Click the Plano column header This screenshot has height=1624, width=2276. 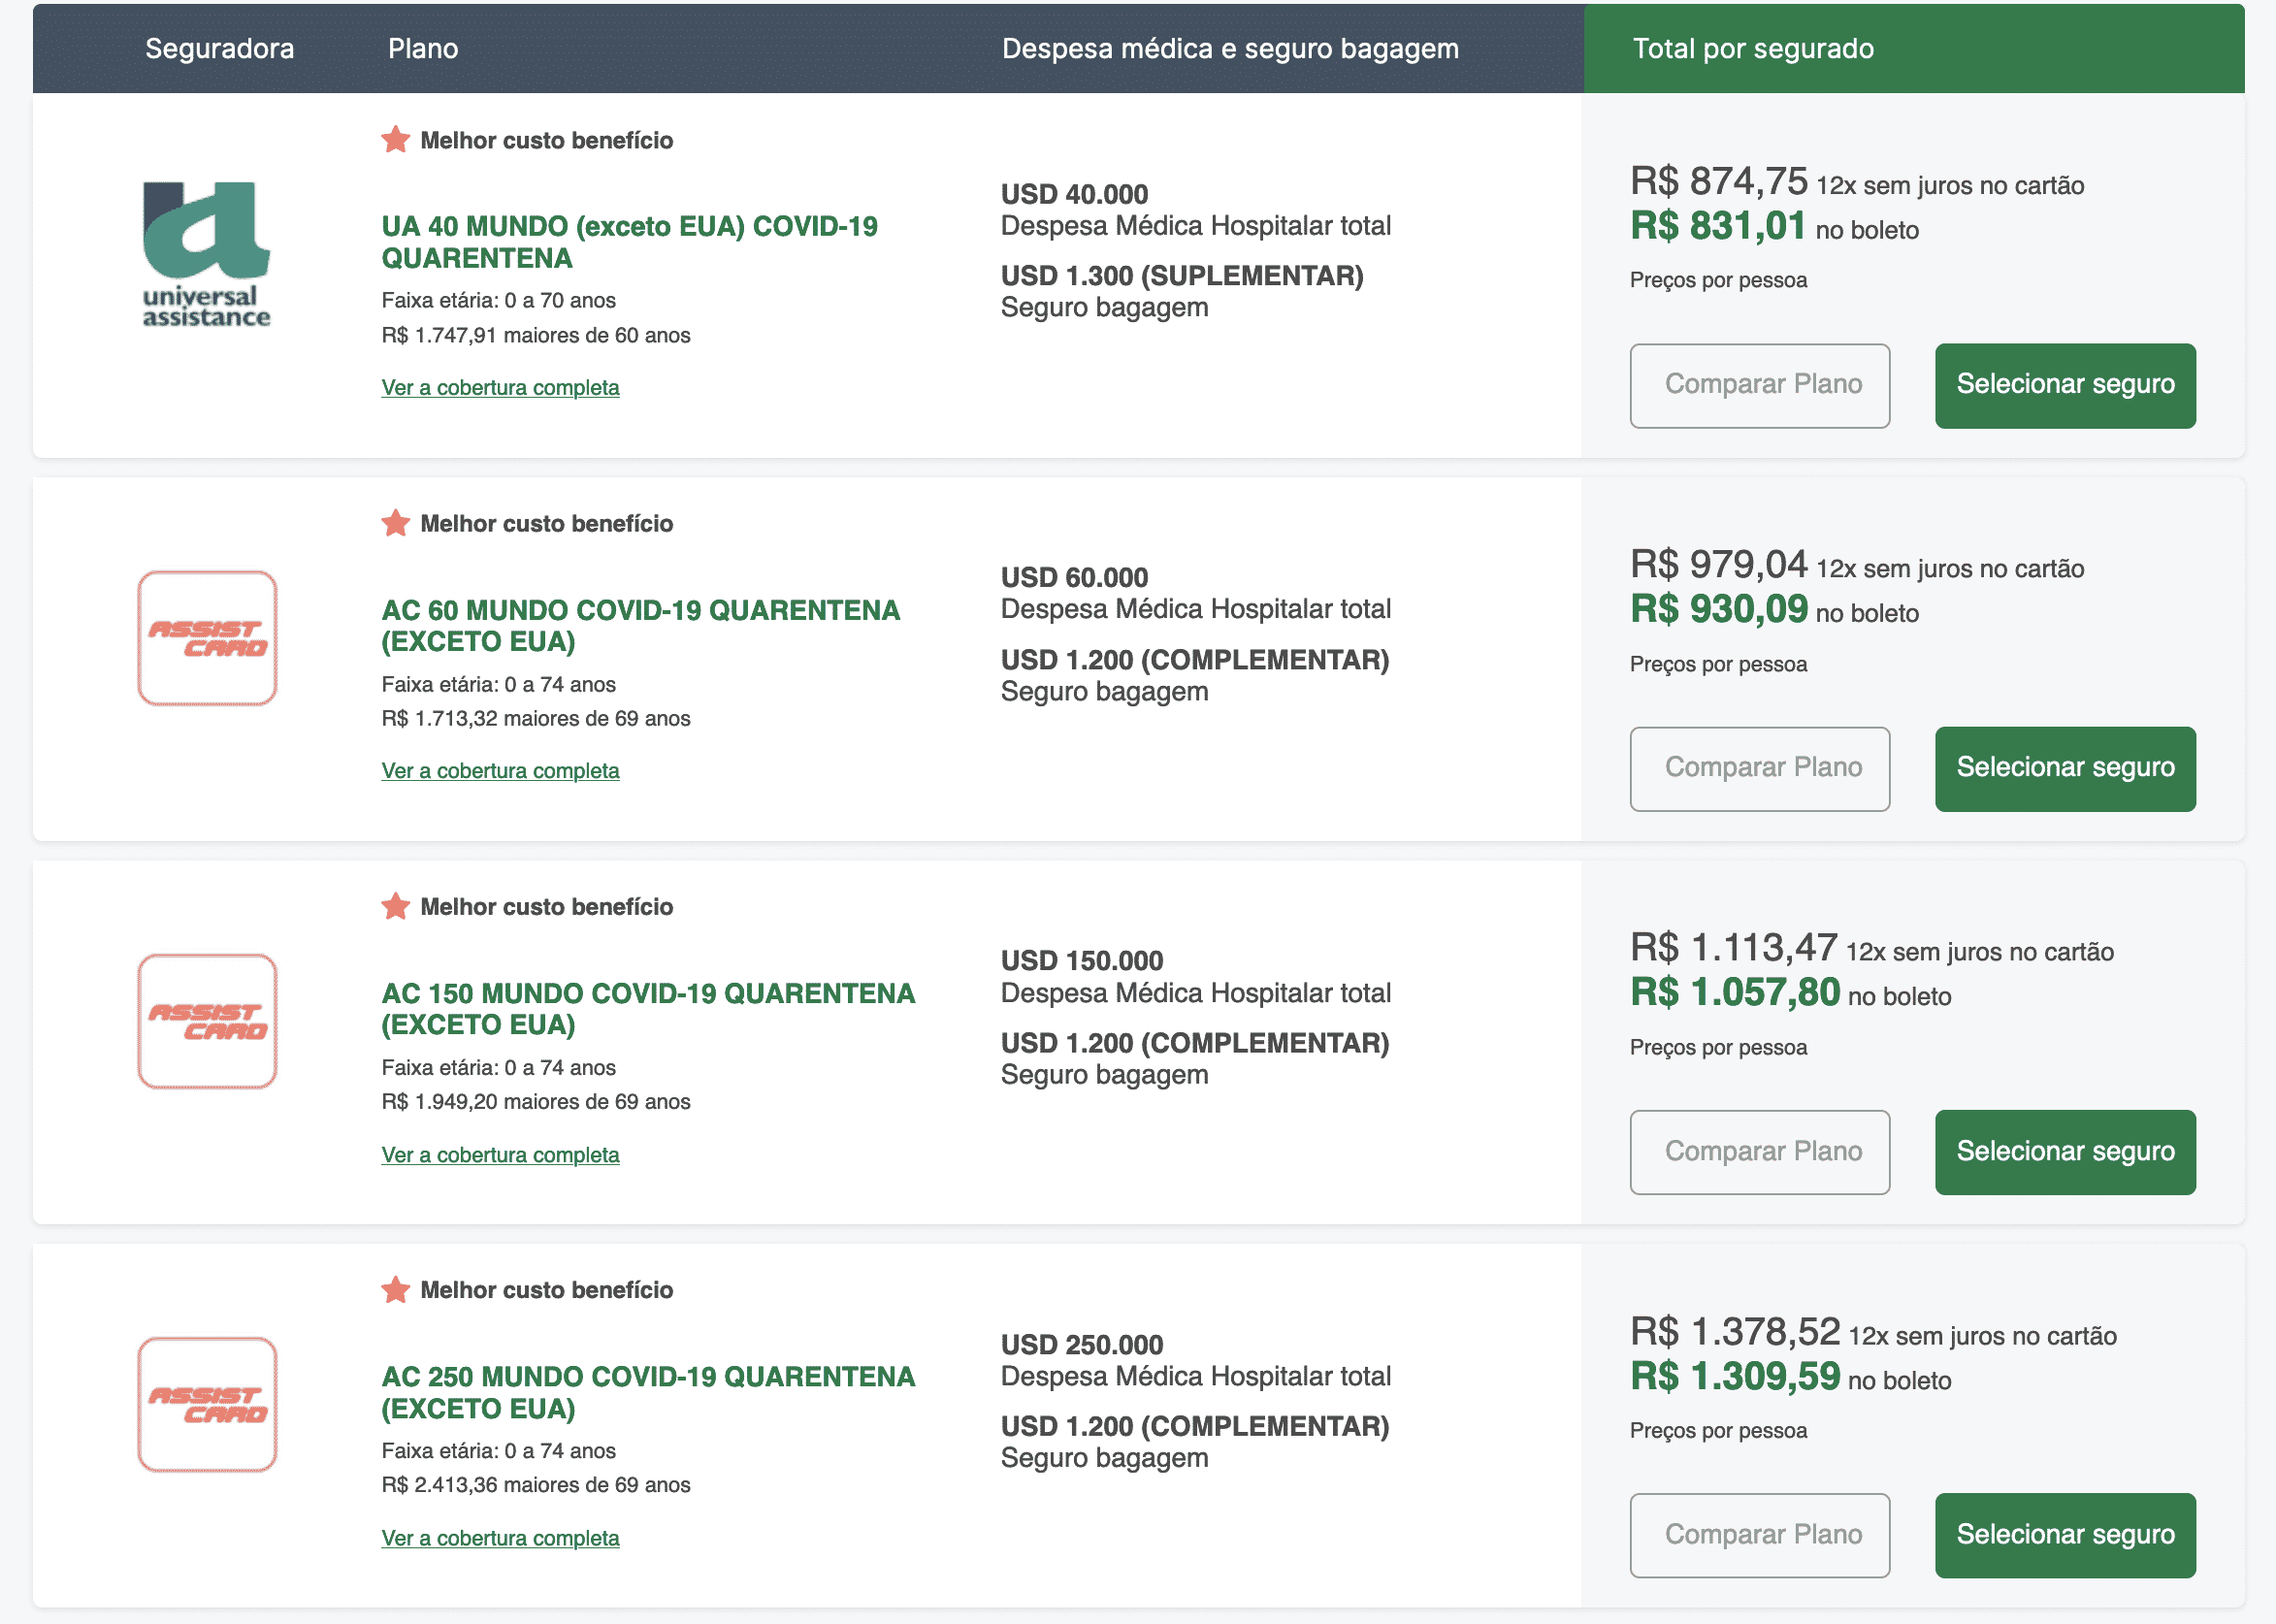(423, 48)
